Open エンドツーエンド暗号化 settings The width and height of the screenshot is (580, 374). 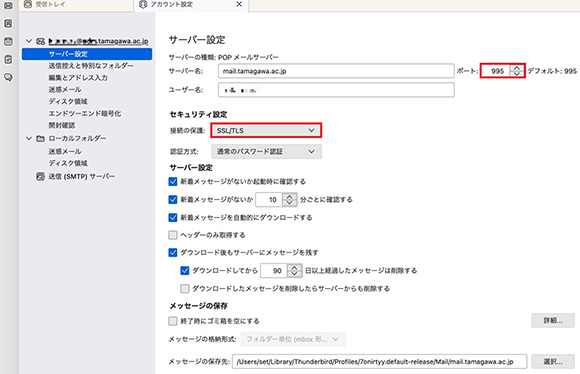[85, 113]
